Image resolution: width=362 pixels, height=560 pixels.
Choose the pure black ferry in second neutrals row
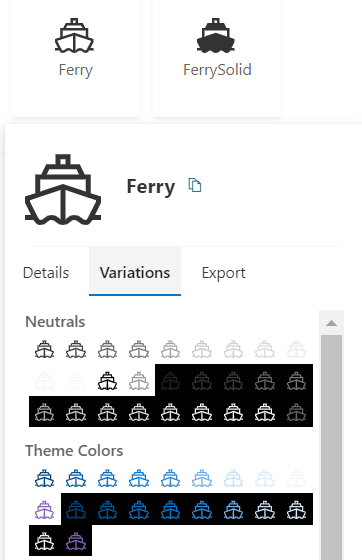tap(107, 381)
